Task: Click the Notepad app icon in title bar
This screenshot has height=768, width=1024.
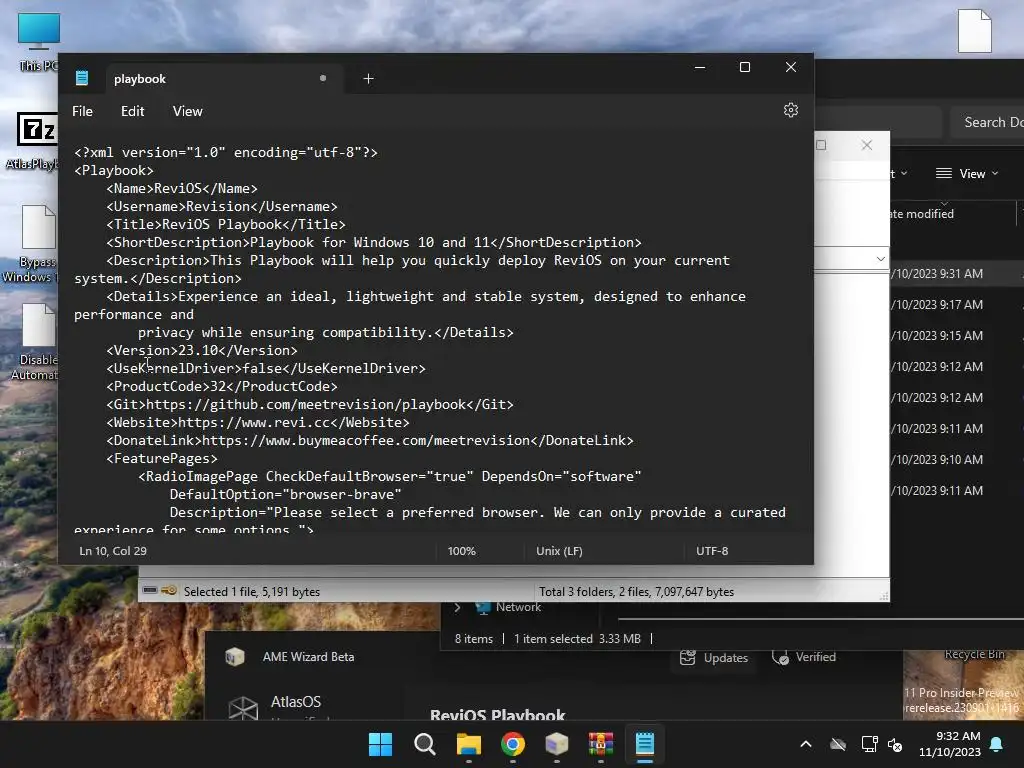Action: coord(82,78)
